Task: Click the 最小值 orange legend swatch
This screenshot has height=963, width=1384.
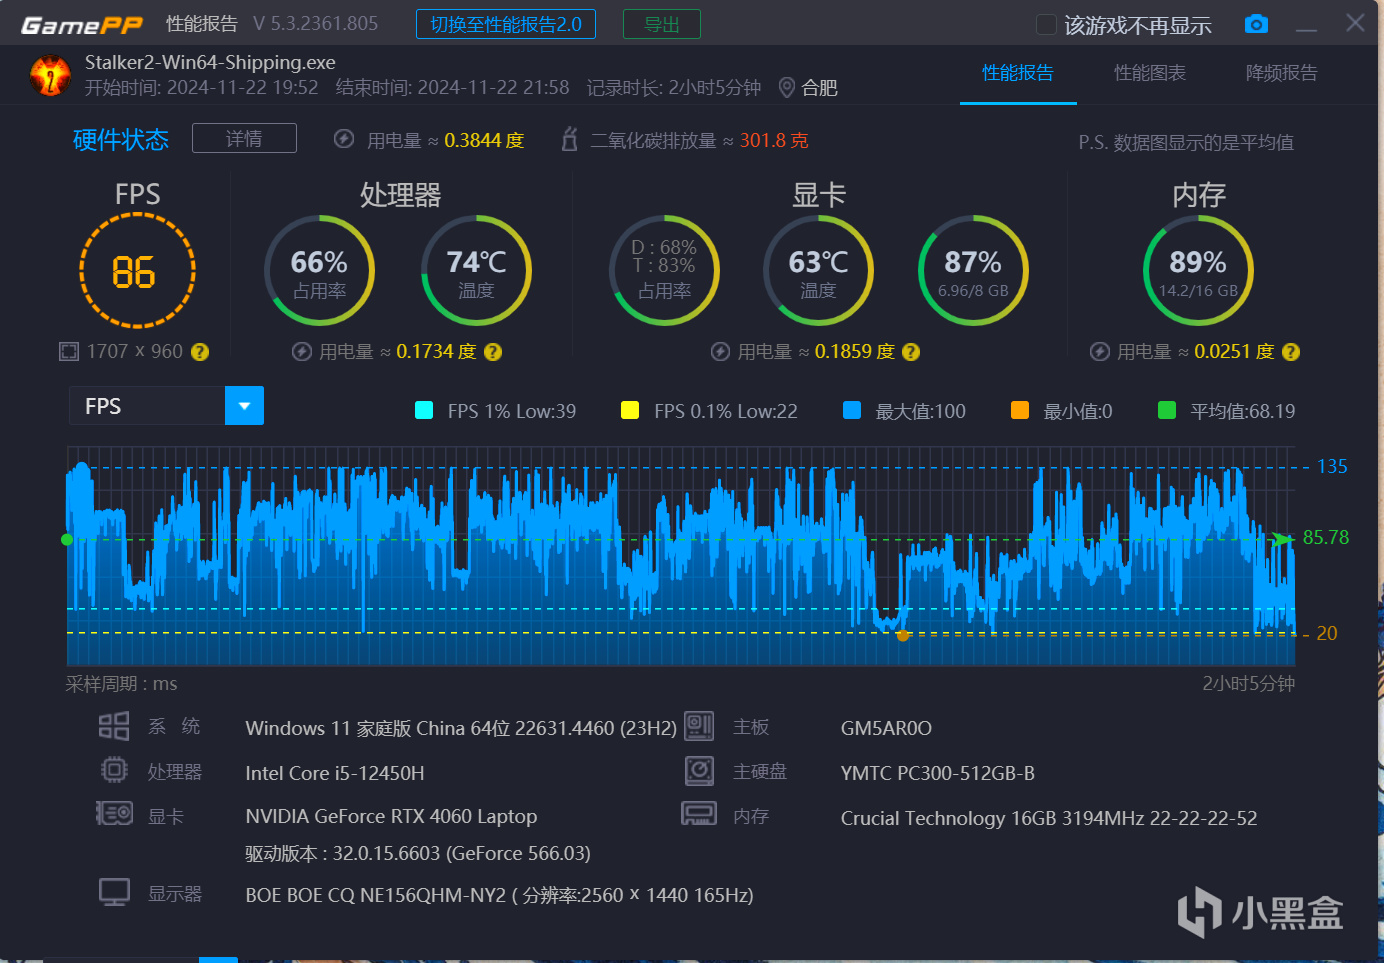Action: (x=1020, y=410)
